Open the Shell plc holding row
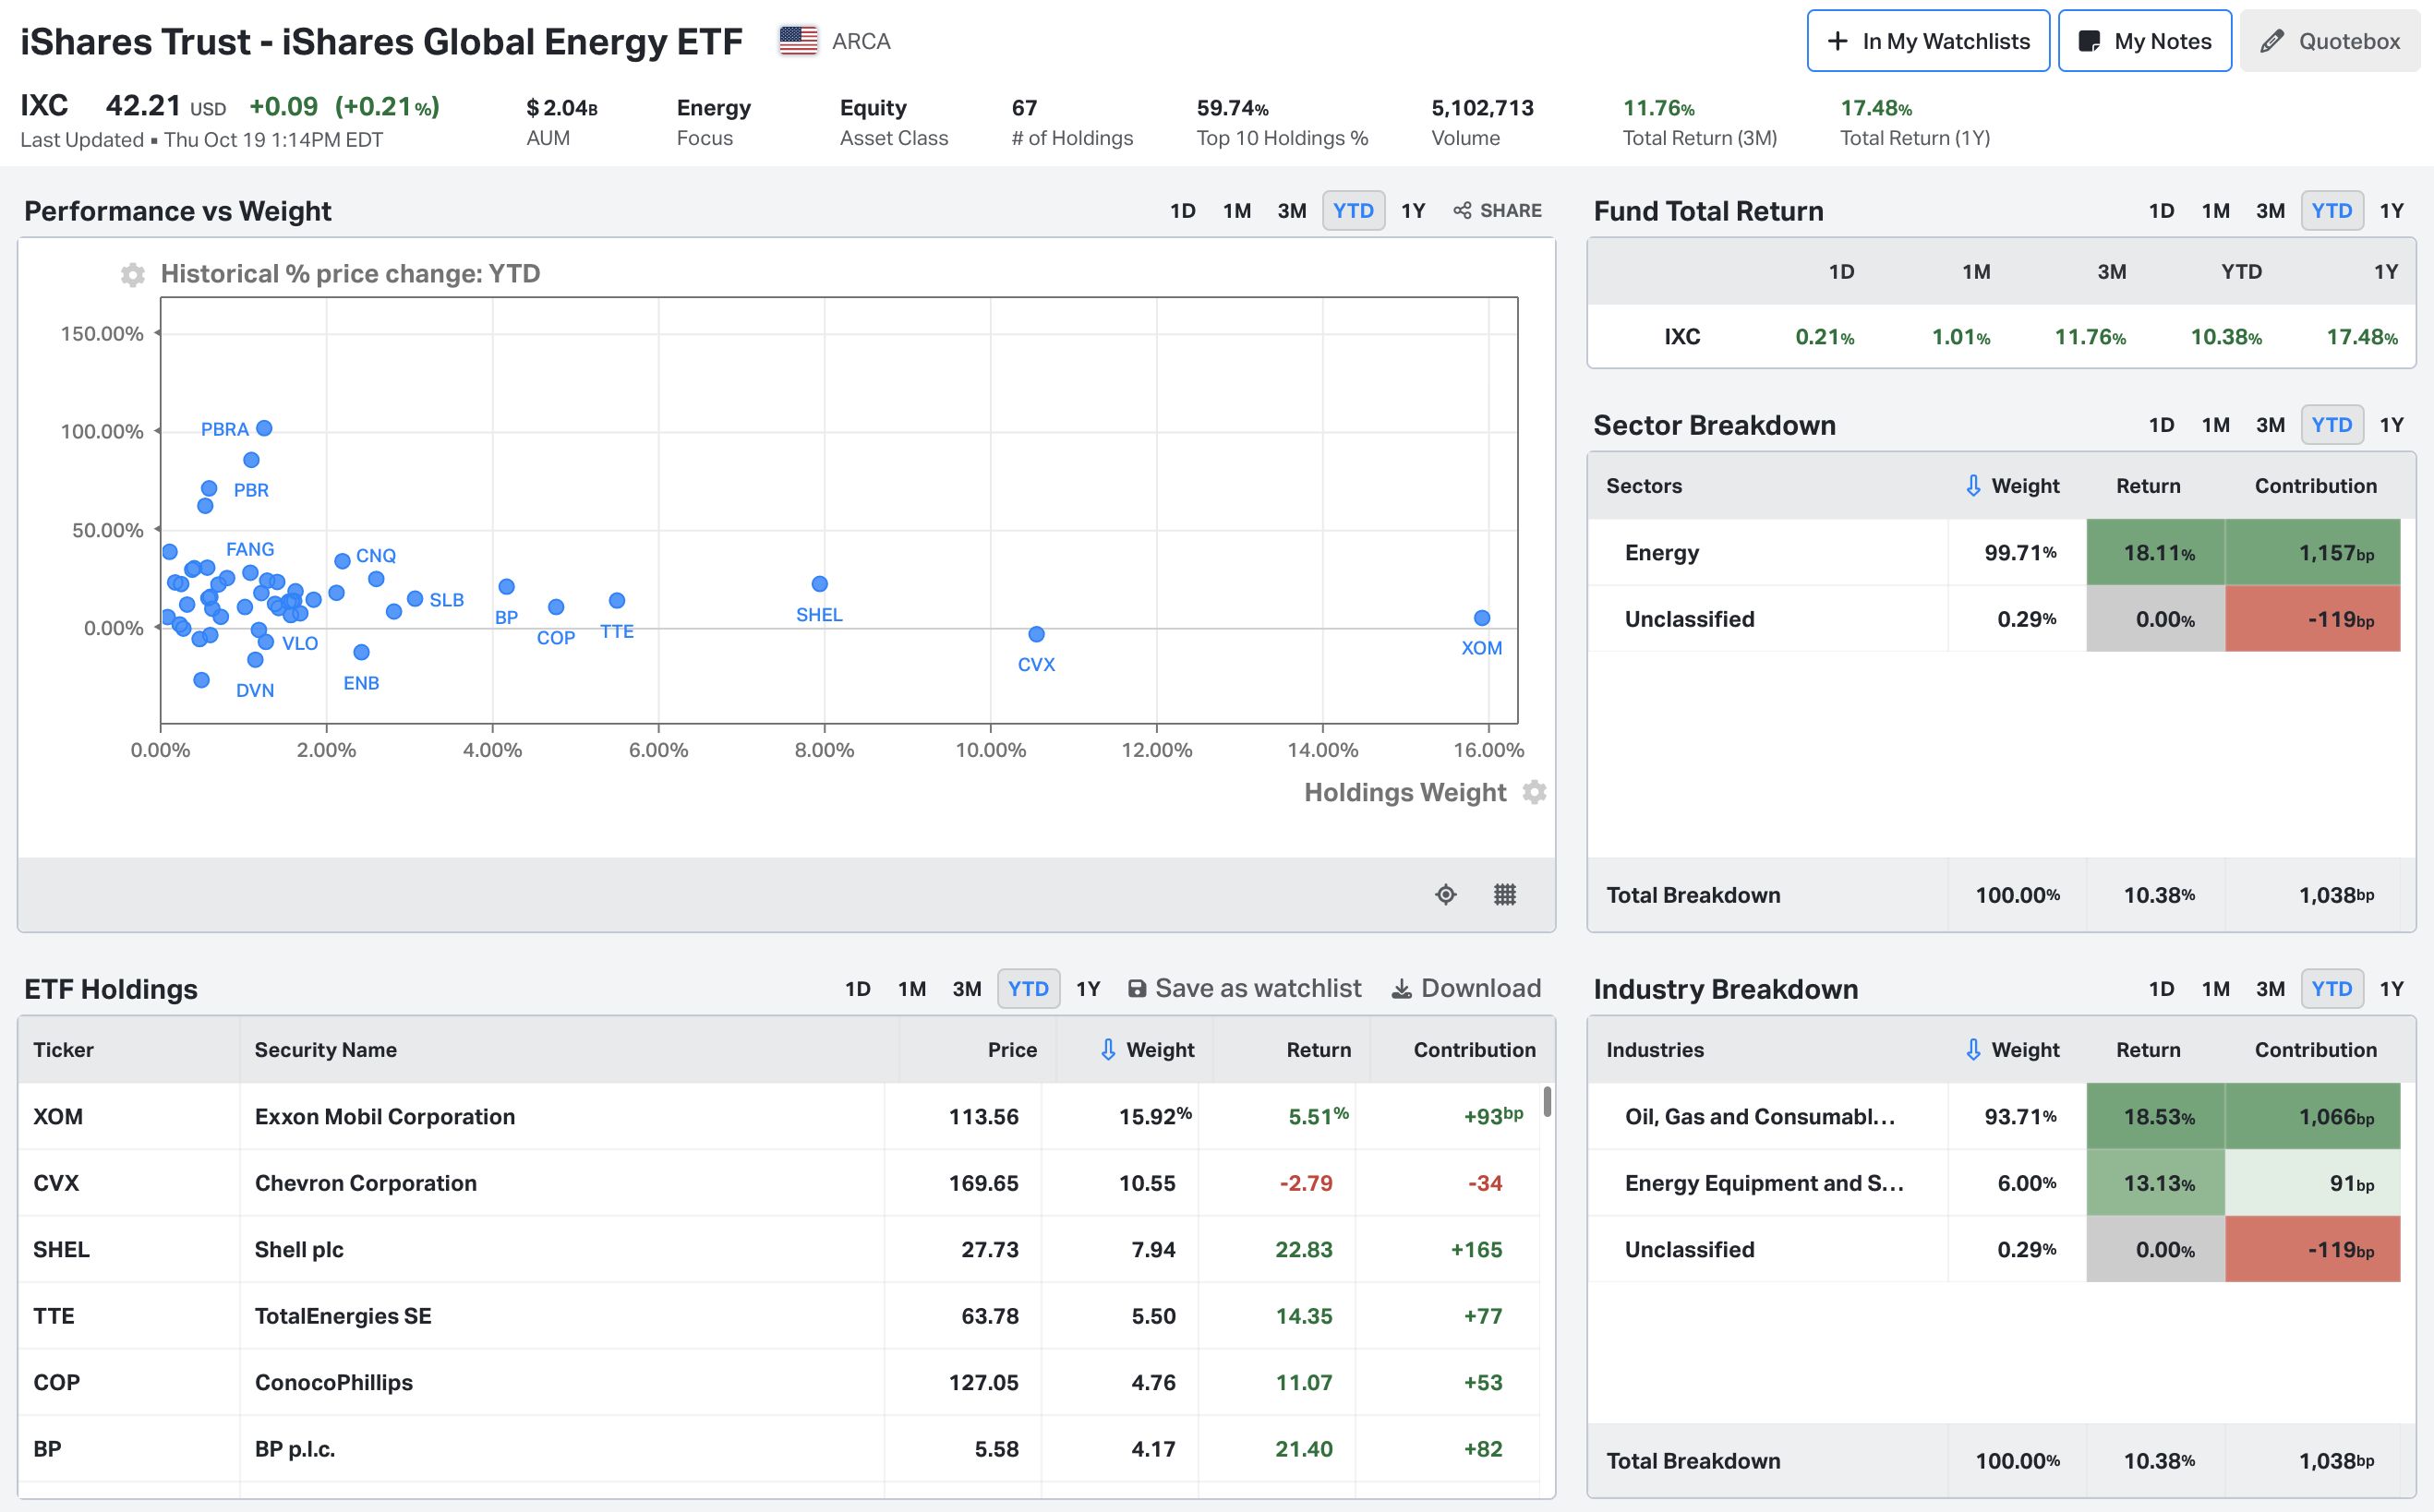2434x1512 pixels. (779, 1249)
